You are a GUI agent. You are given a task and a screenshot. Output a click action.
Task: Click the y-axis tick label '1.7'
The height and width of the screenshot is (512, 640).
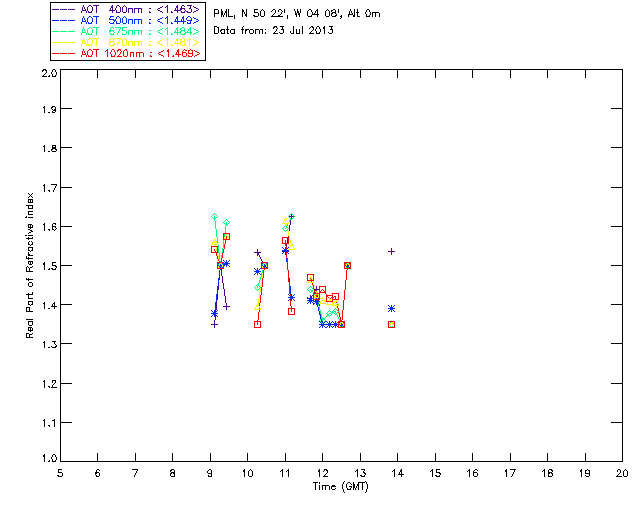click(49, 188)
